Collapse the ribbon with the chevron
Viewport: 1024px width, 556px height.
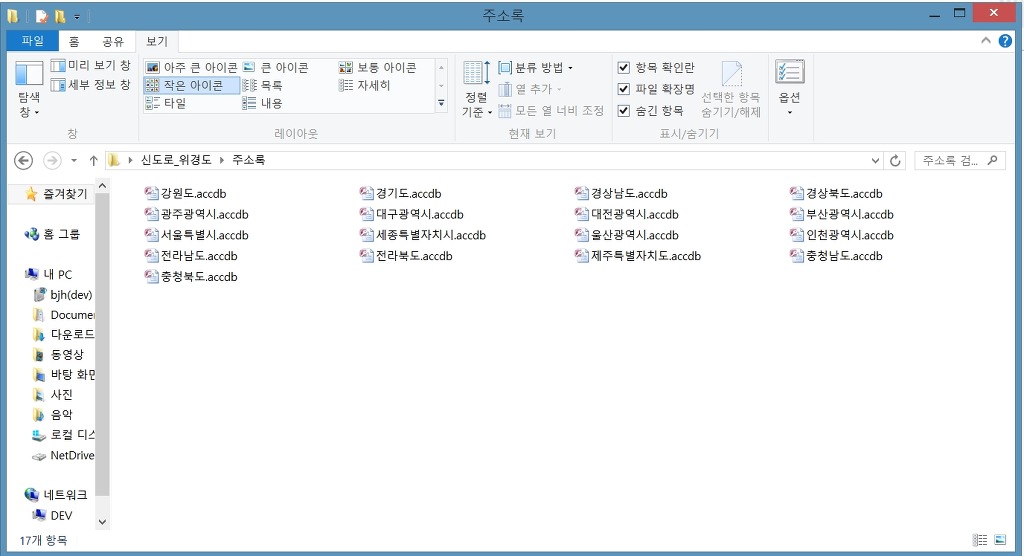[985, 41]
